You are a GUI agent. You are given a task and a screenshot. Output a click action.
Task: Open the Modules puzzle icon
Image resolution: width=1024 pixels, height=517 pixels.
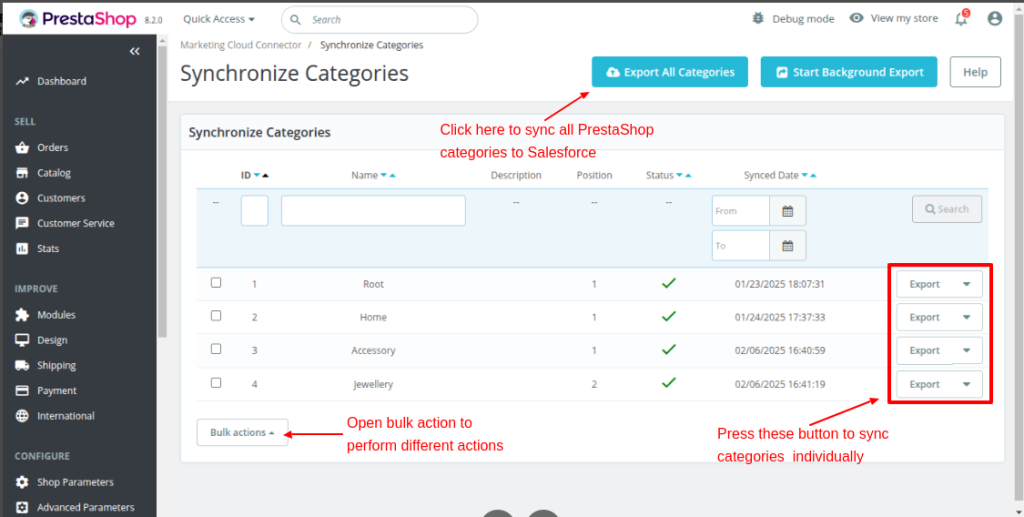(22, 315)
